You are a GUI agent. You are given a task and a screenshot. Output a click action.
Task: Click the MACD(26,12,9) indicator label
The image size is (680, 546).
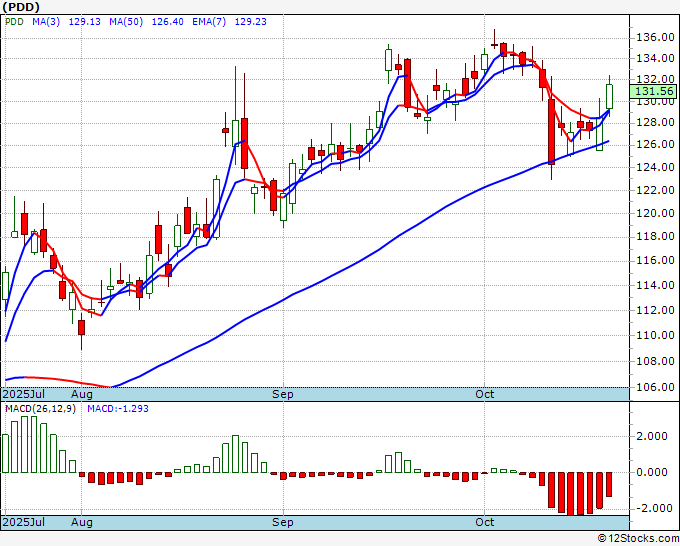coord(40,409)
